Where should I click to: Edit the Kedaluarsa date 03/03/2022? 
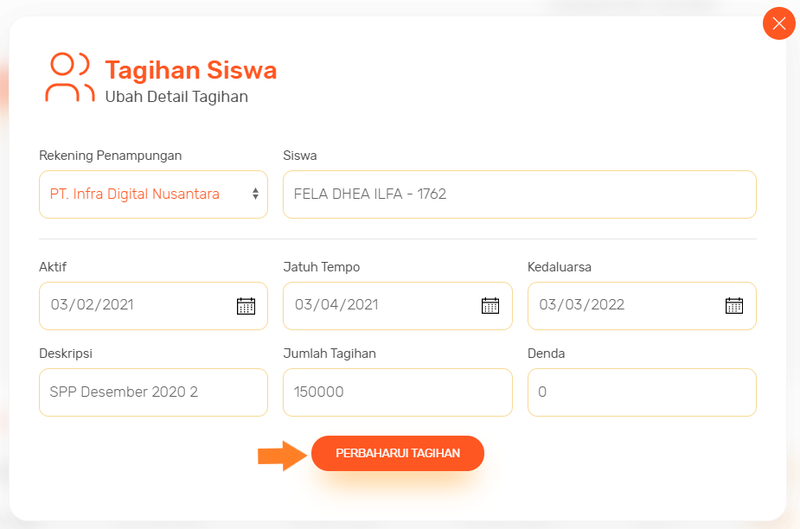(x=642, y=306)
